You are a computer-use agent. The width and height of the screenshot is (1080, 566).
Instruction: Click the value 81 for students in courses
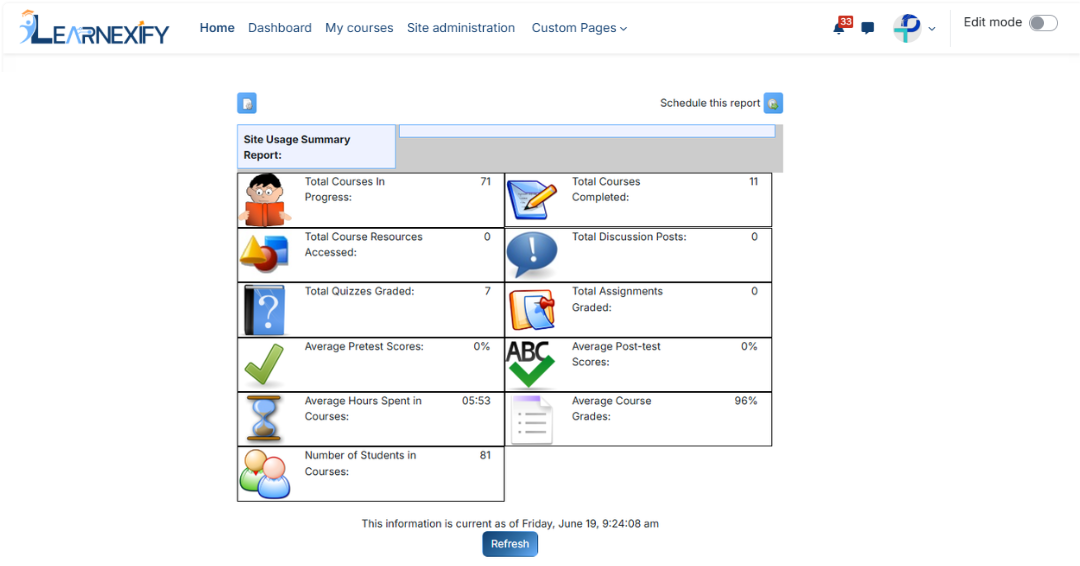click(x=486, y=455)
